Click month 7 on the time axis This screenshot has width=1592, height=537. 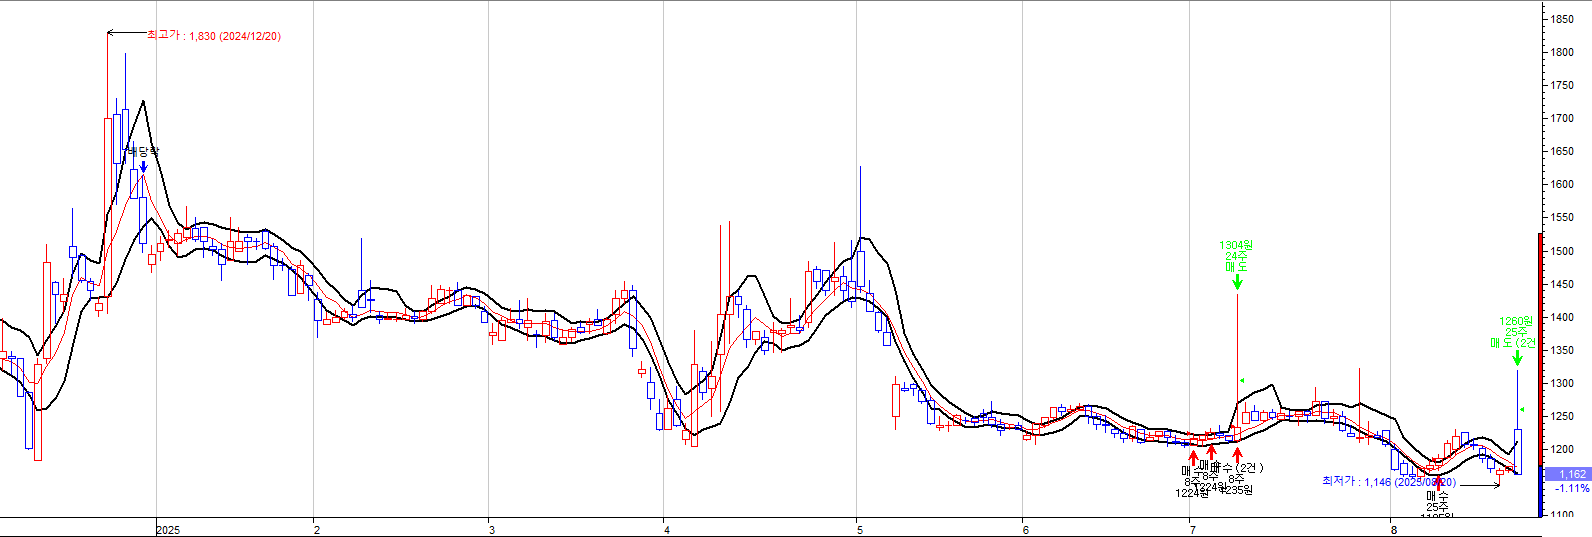[1192, 530]
